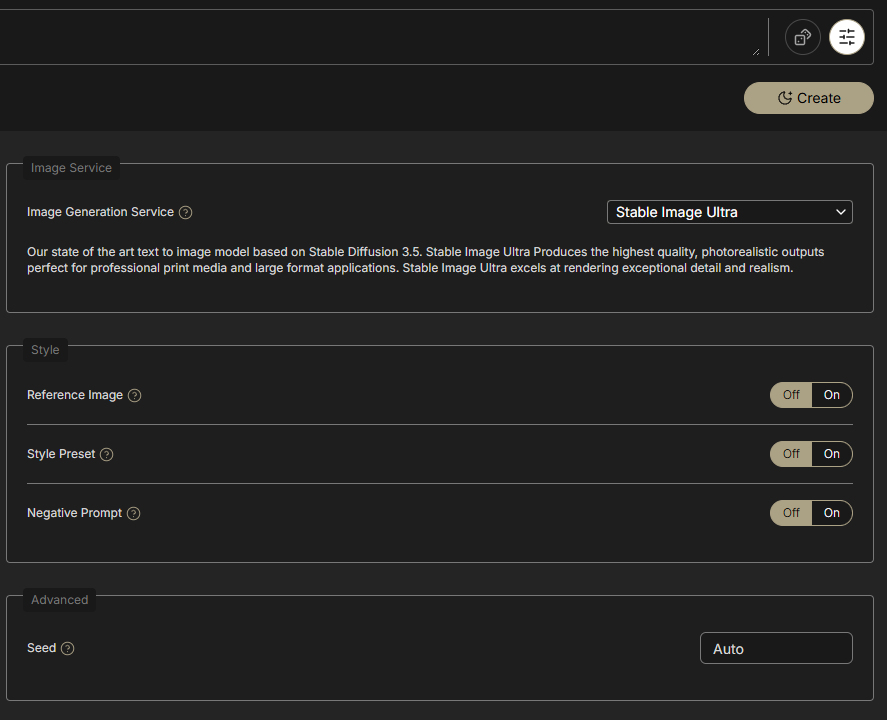Choose Off on Negative Prompt toggle
Image resolution: width=887 pixels, height=720 pixels.
(791, 513)
